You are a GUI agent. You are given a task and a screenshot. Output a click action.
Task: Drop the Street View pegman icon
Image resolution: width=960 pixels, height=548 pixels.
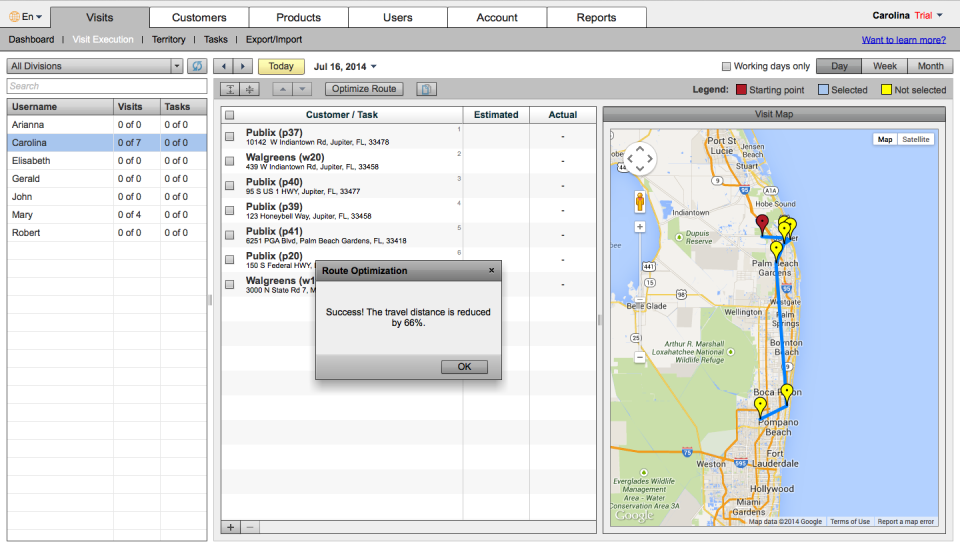tap(640, 202)
